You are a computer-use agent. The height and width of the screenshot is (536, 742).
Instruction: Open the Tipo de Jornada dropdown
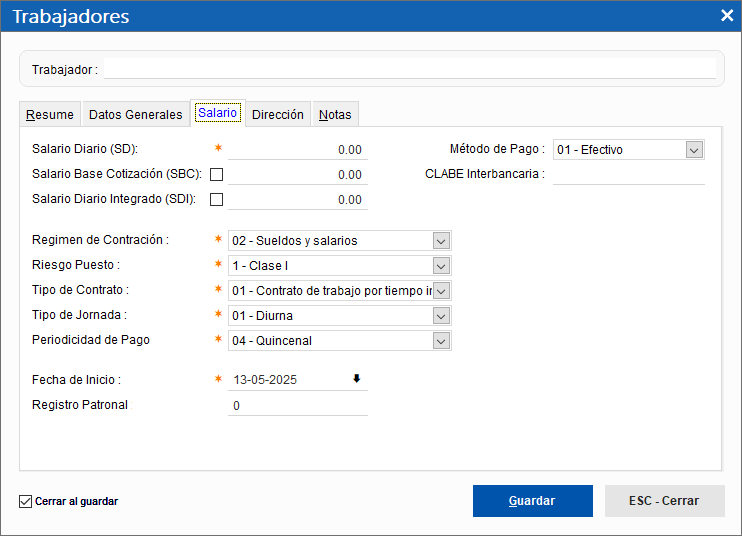[x=441, y=316]
